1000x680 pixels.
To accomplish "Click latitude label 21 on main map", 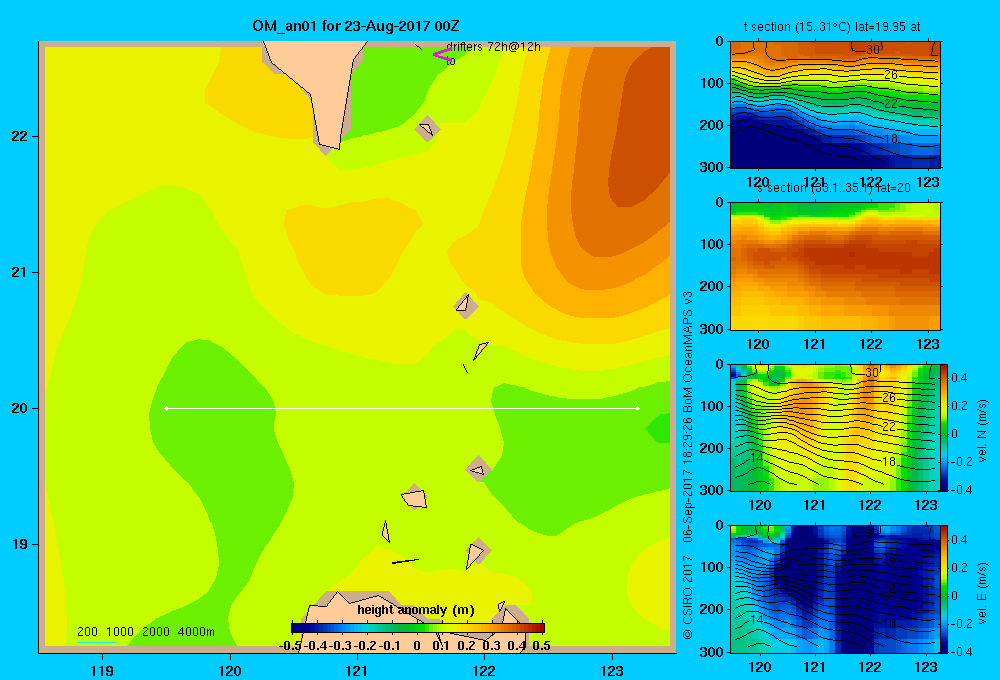I will pyautogui.click(x=20, y=272).
